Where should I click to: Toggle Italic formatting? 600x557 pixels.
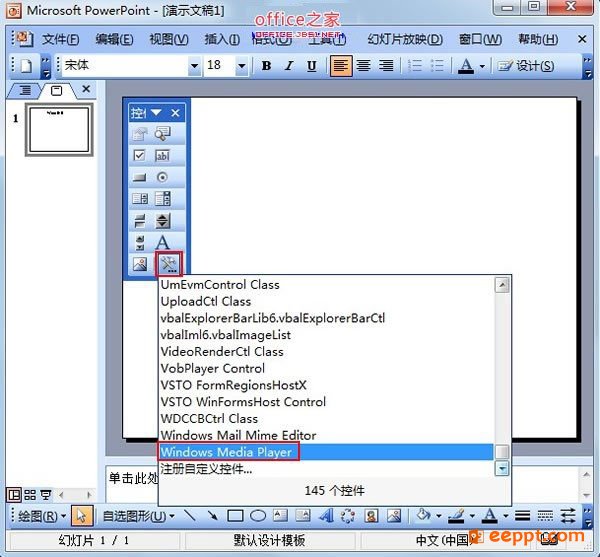289,66
